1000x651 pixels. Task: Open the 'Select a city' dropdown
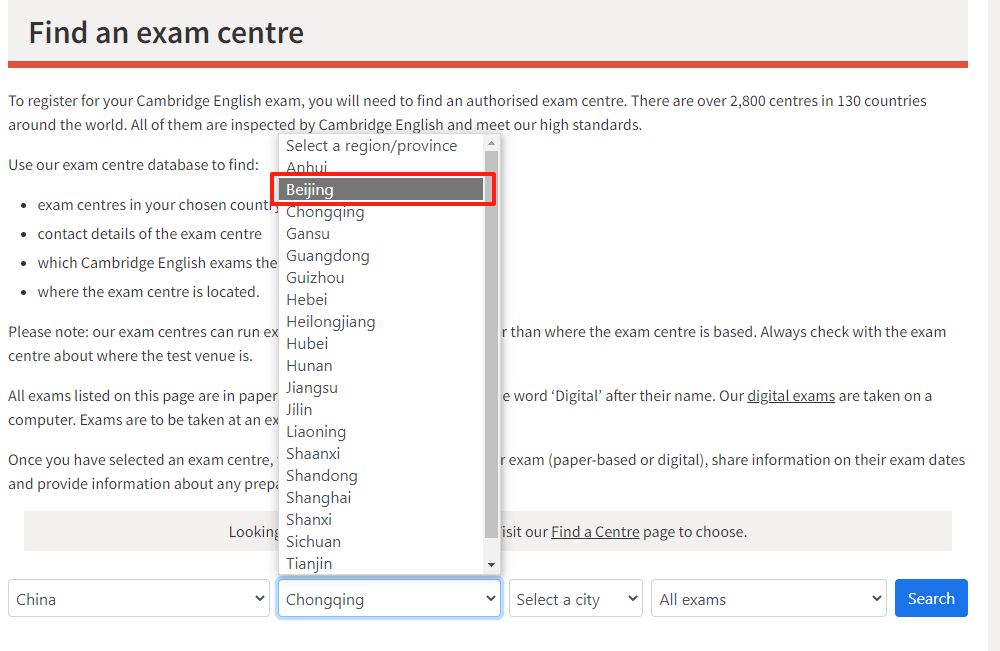pos(576,598)
